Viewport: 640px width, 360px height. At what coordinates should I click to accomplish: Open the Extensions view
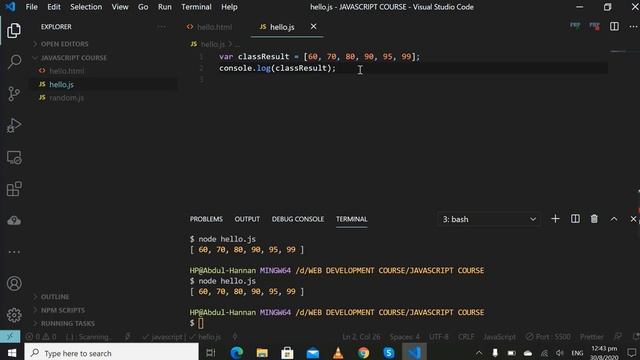[x=14, y=189]
